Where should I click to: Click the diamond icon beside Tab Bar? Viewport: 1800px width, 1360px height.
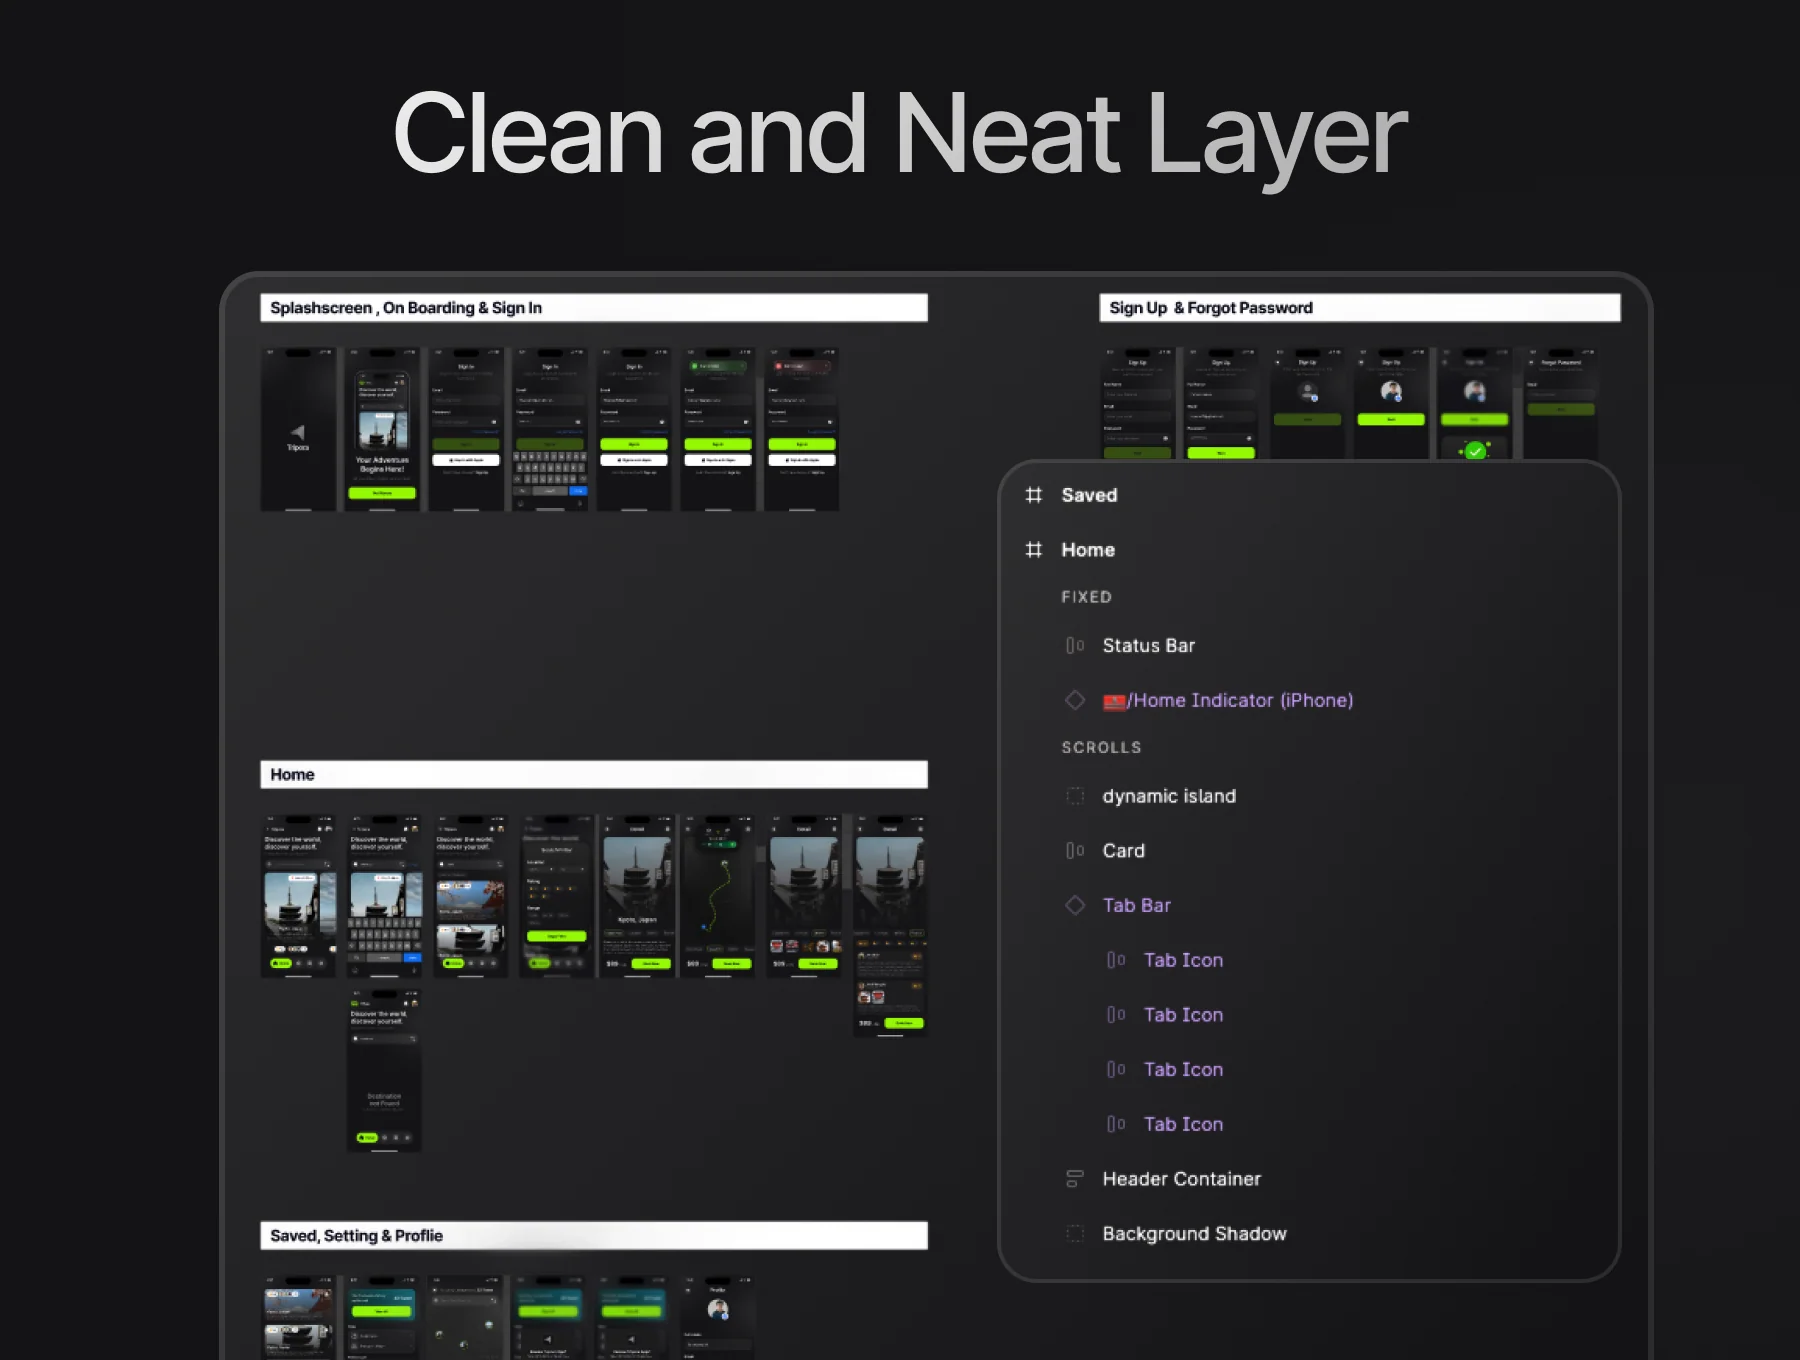[1075, 905]
